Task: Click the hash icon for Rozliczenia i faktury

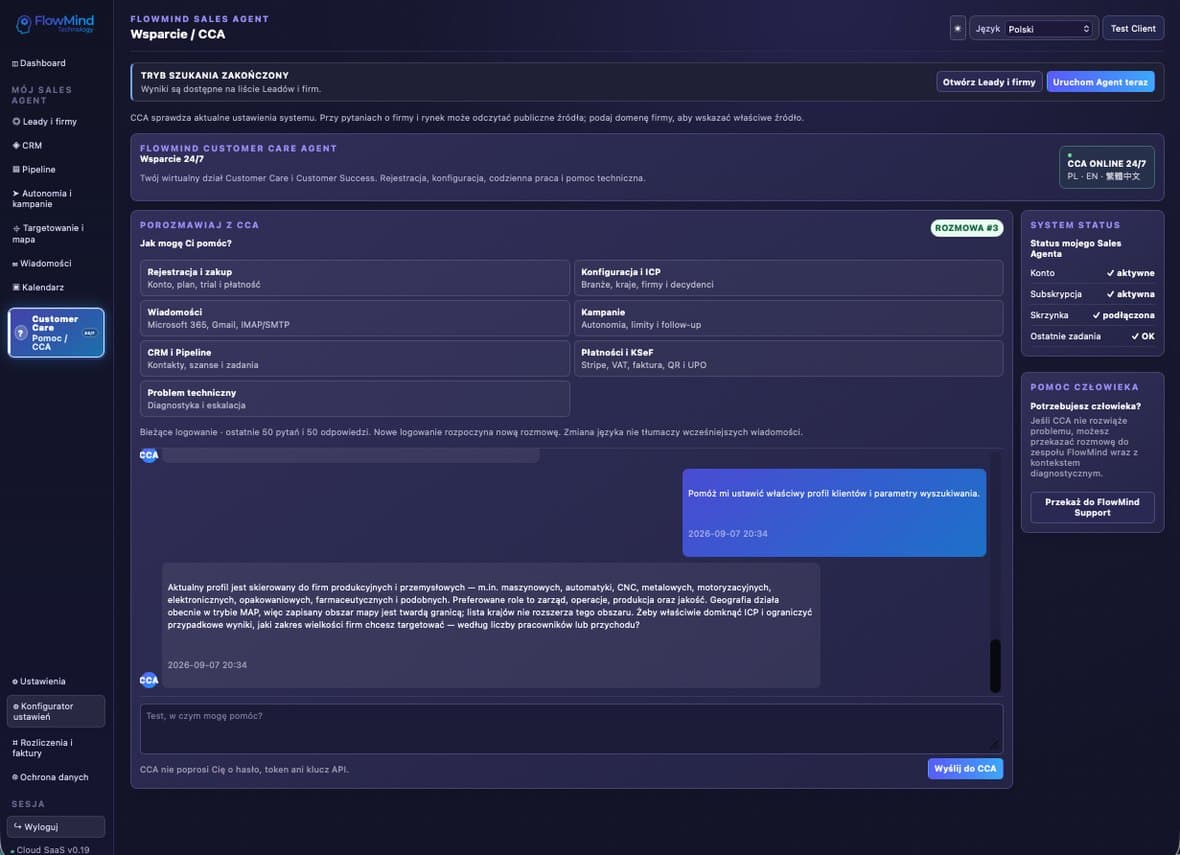Action: tap(15, 743)
